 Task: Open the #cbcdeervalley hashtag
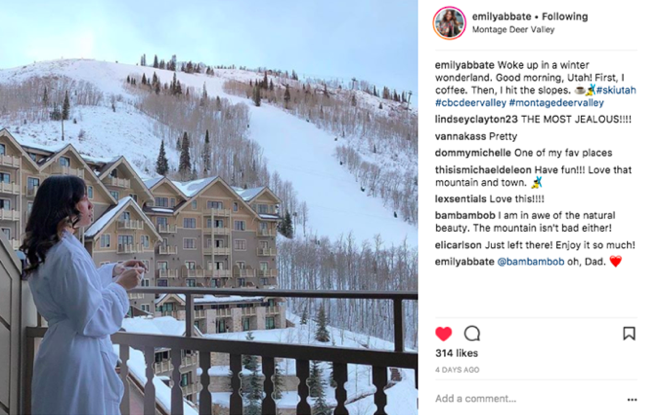click(470, 103)
